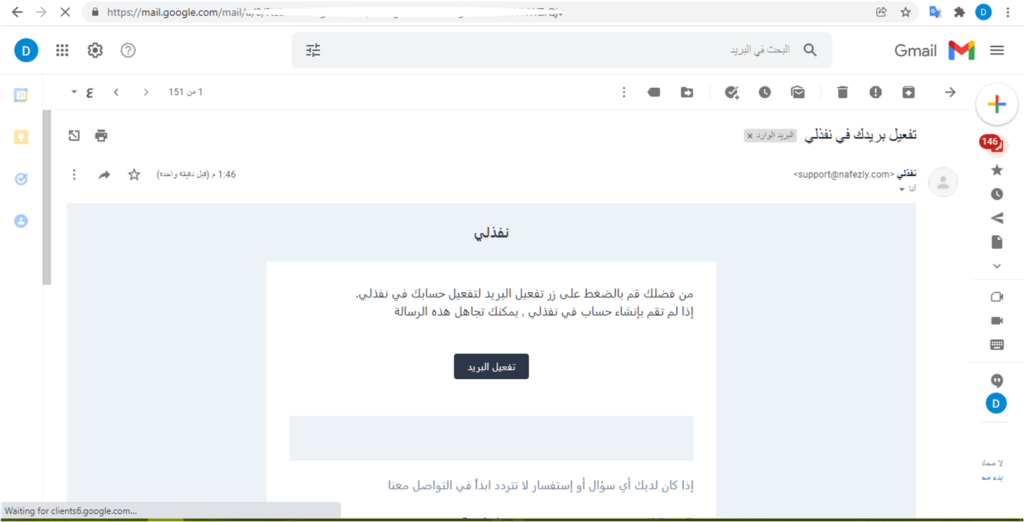Click the search magnifier icon
This screenshot has width=1024, height=522.
point(810,50)
